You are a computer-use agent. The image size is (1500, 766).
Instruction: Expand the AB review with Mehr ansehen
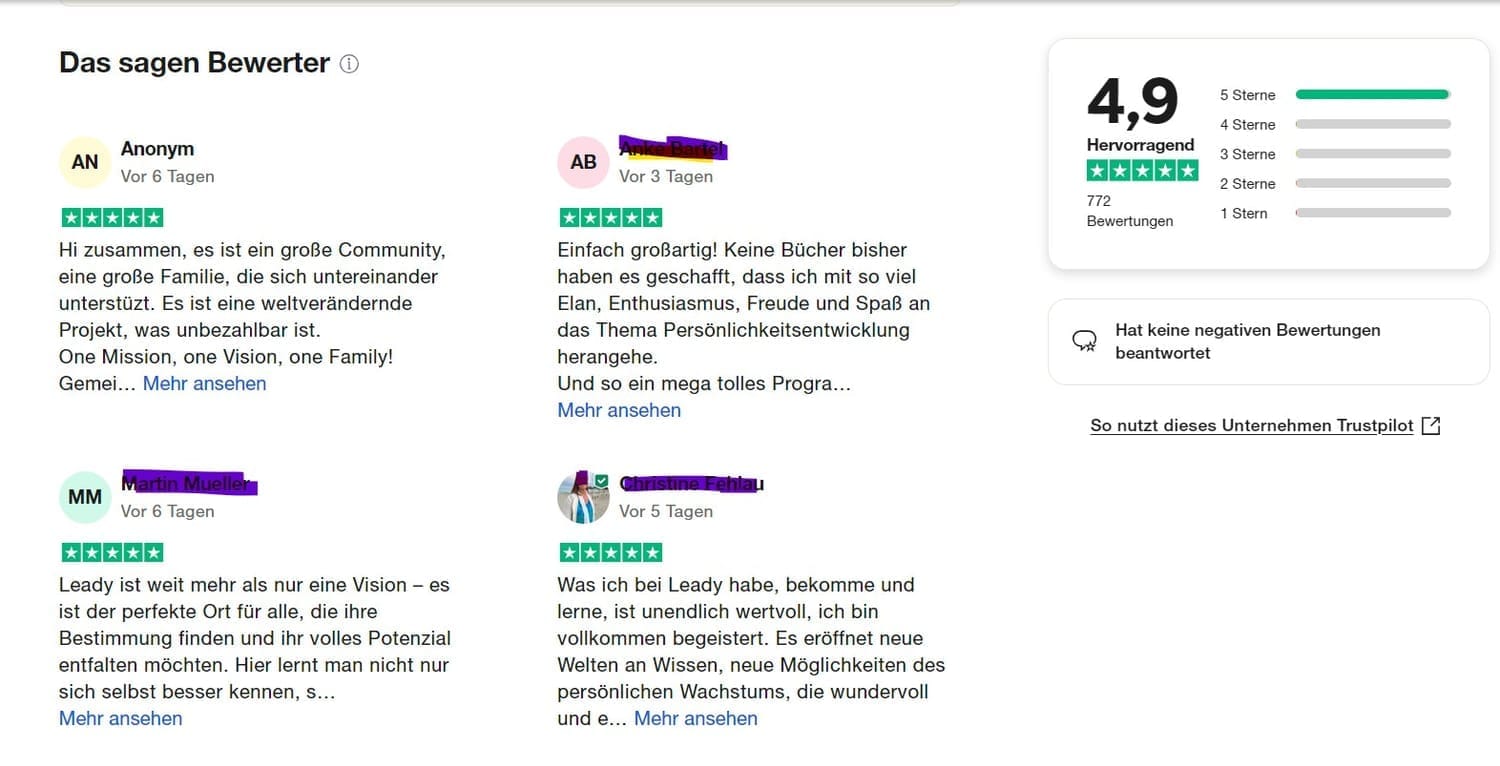[x=619, y=410]
